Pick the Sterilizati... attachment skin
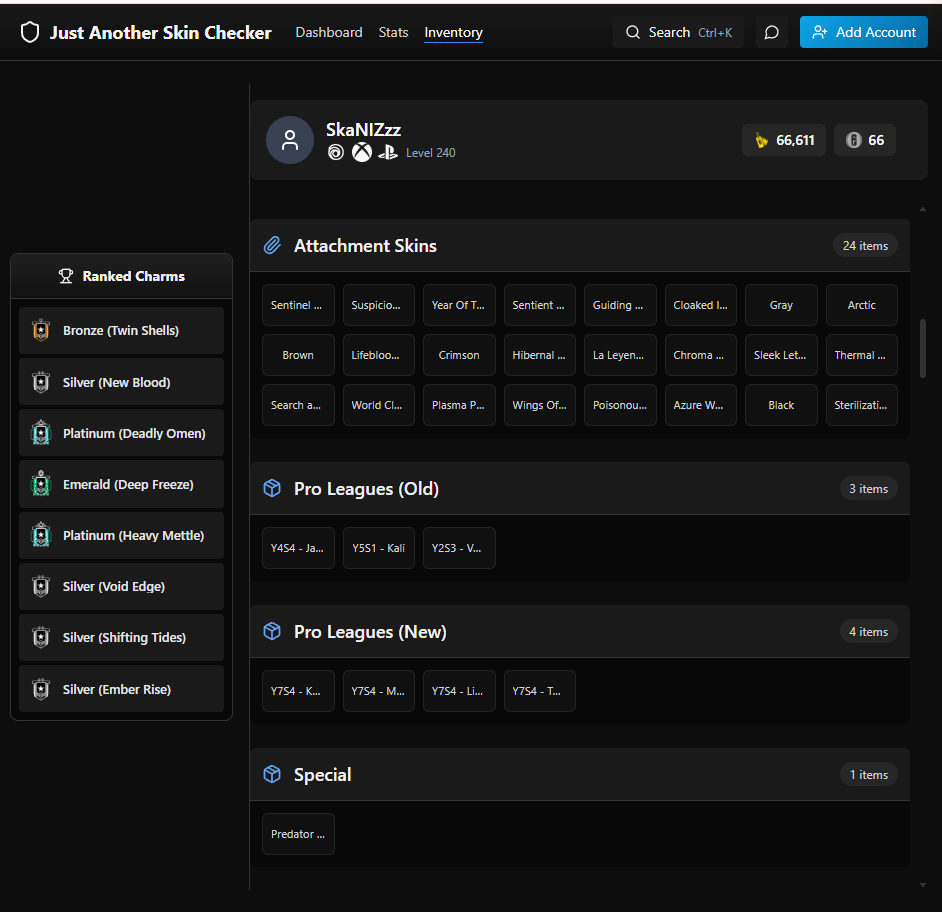 (x=861, y=405)
